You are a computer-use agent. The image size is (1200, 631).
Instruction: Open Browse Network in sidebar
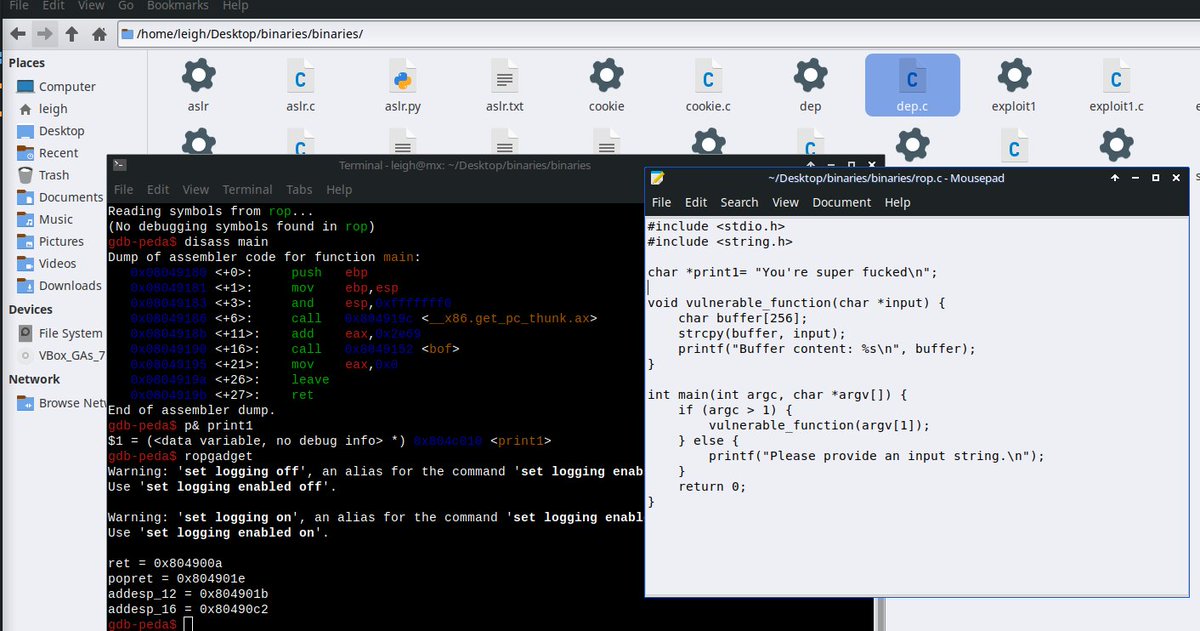click(x=60, y=403)
